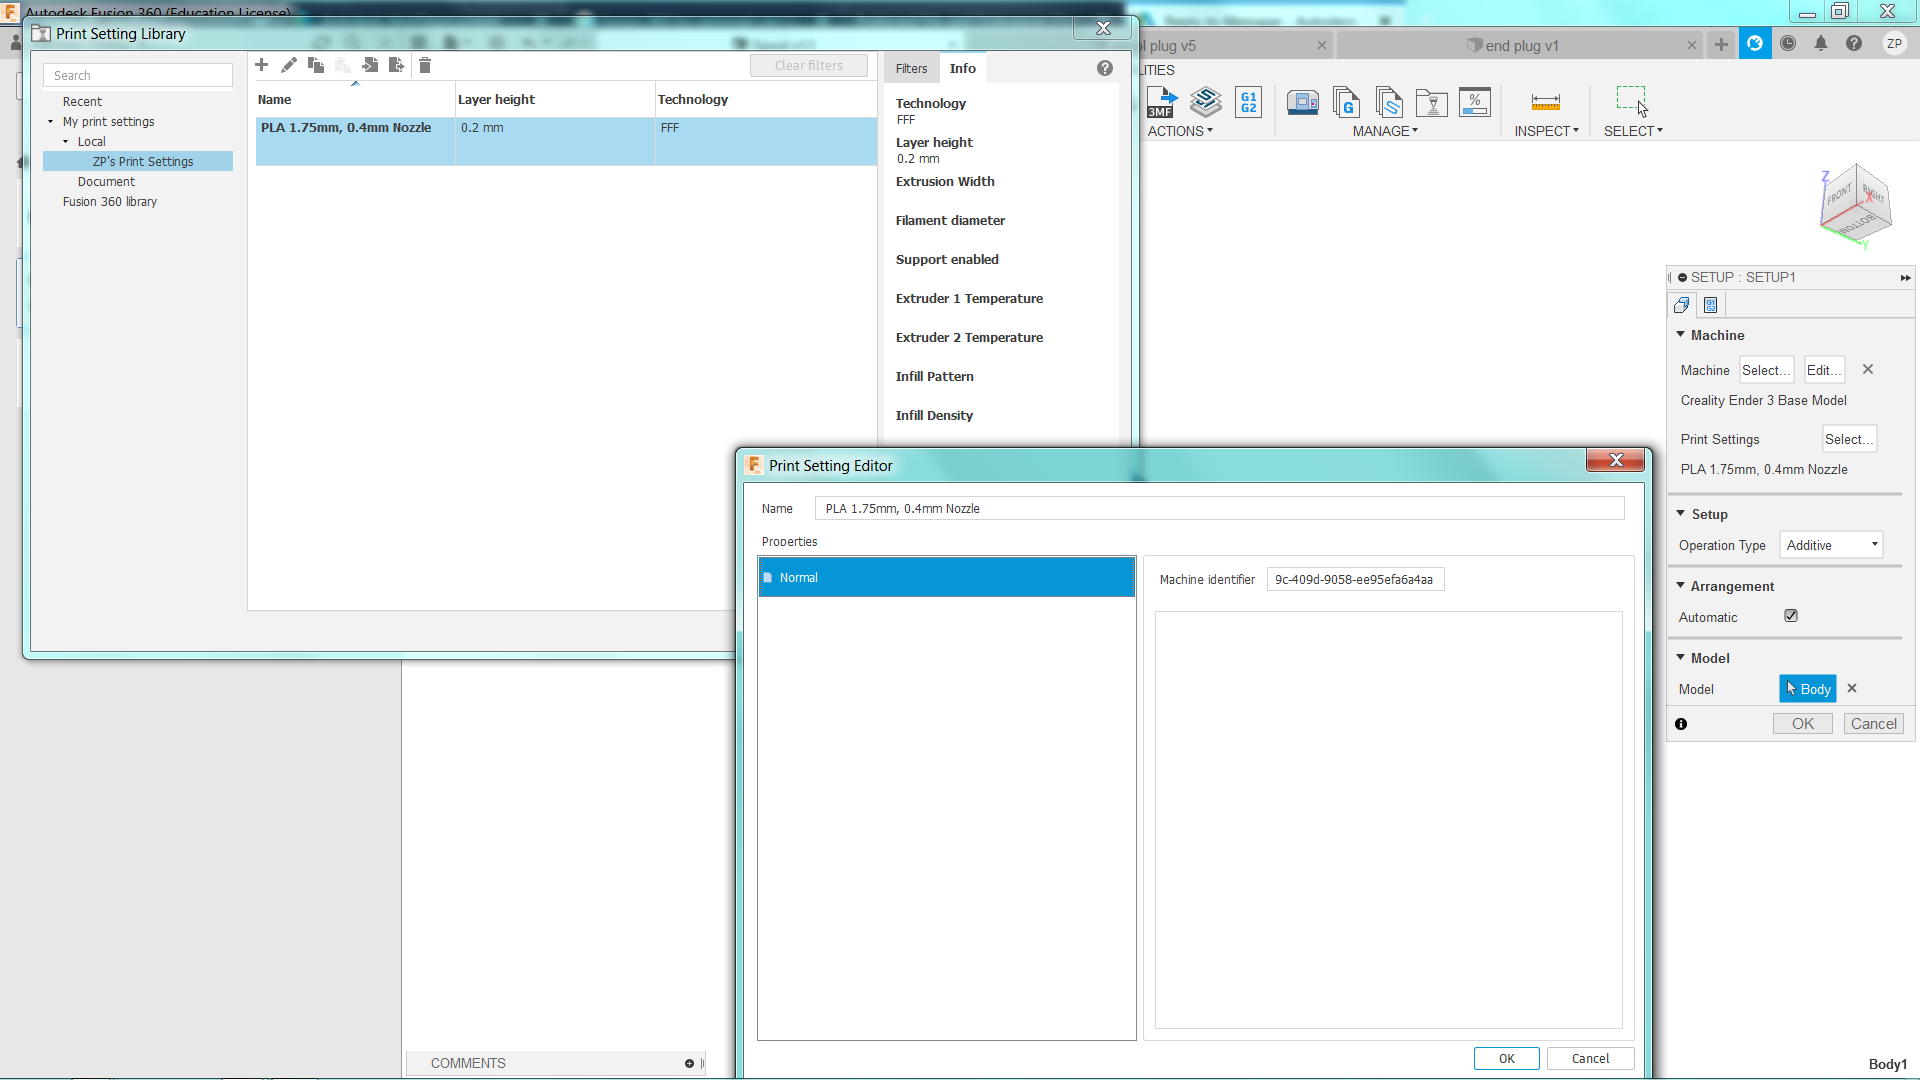Click the Export 3MF action icon
1920x1080 pixels.
point(1162,102)
